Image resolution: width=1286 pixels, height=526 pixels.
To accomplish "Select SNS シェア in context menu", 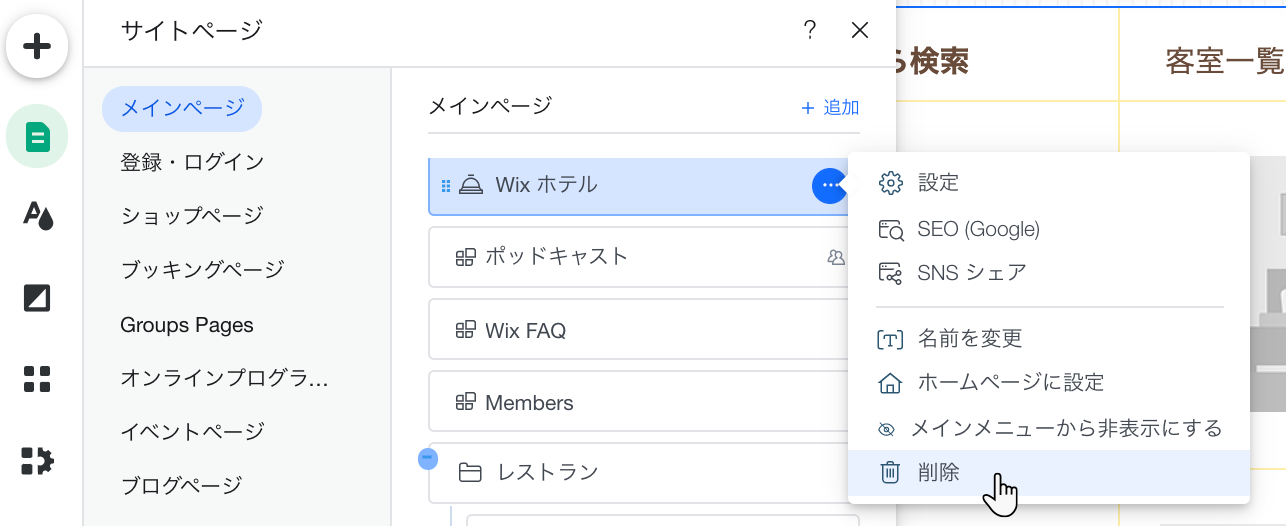I will click(971, 273).
